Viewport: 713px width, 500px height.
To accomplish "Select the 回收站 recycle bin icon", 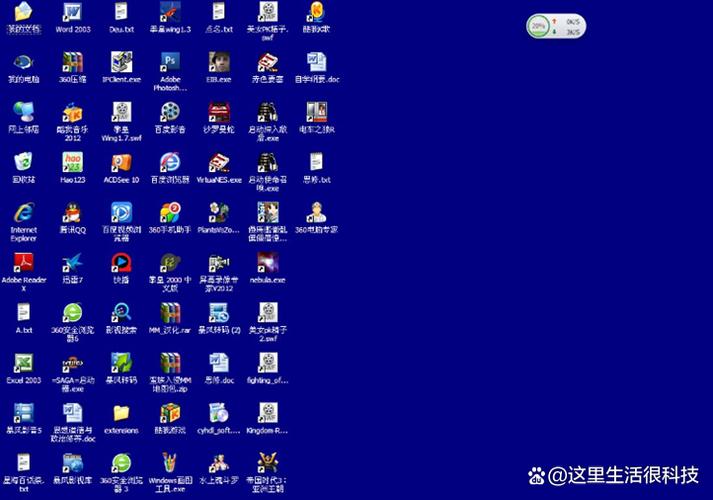I will click(x=24, y=163).
